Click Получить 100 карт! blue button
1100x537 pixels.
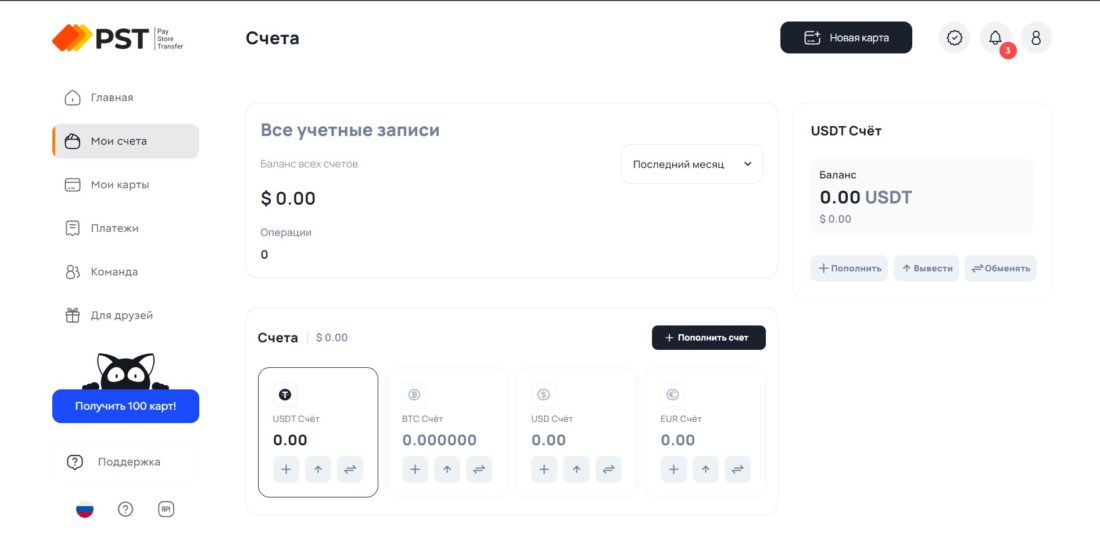(x=126, y=406)
